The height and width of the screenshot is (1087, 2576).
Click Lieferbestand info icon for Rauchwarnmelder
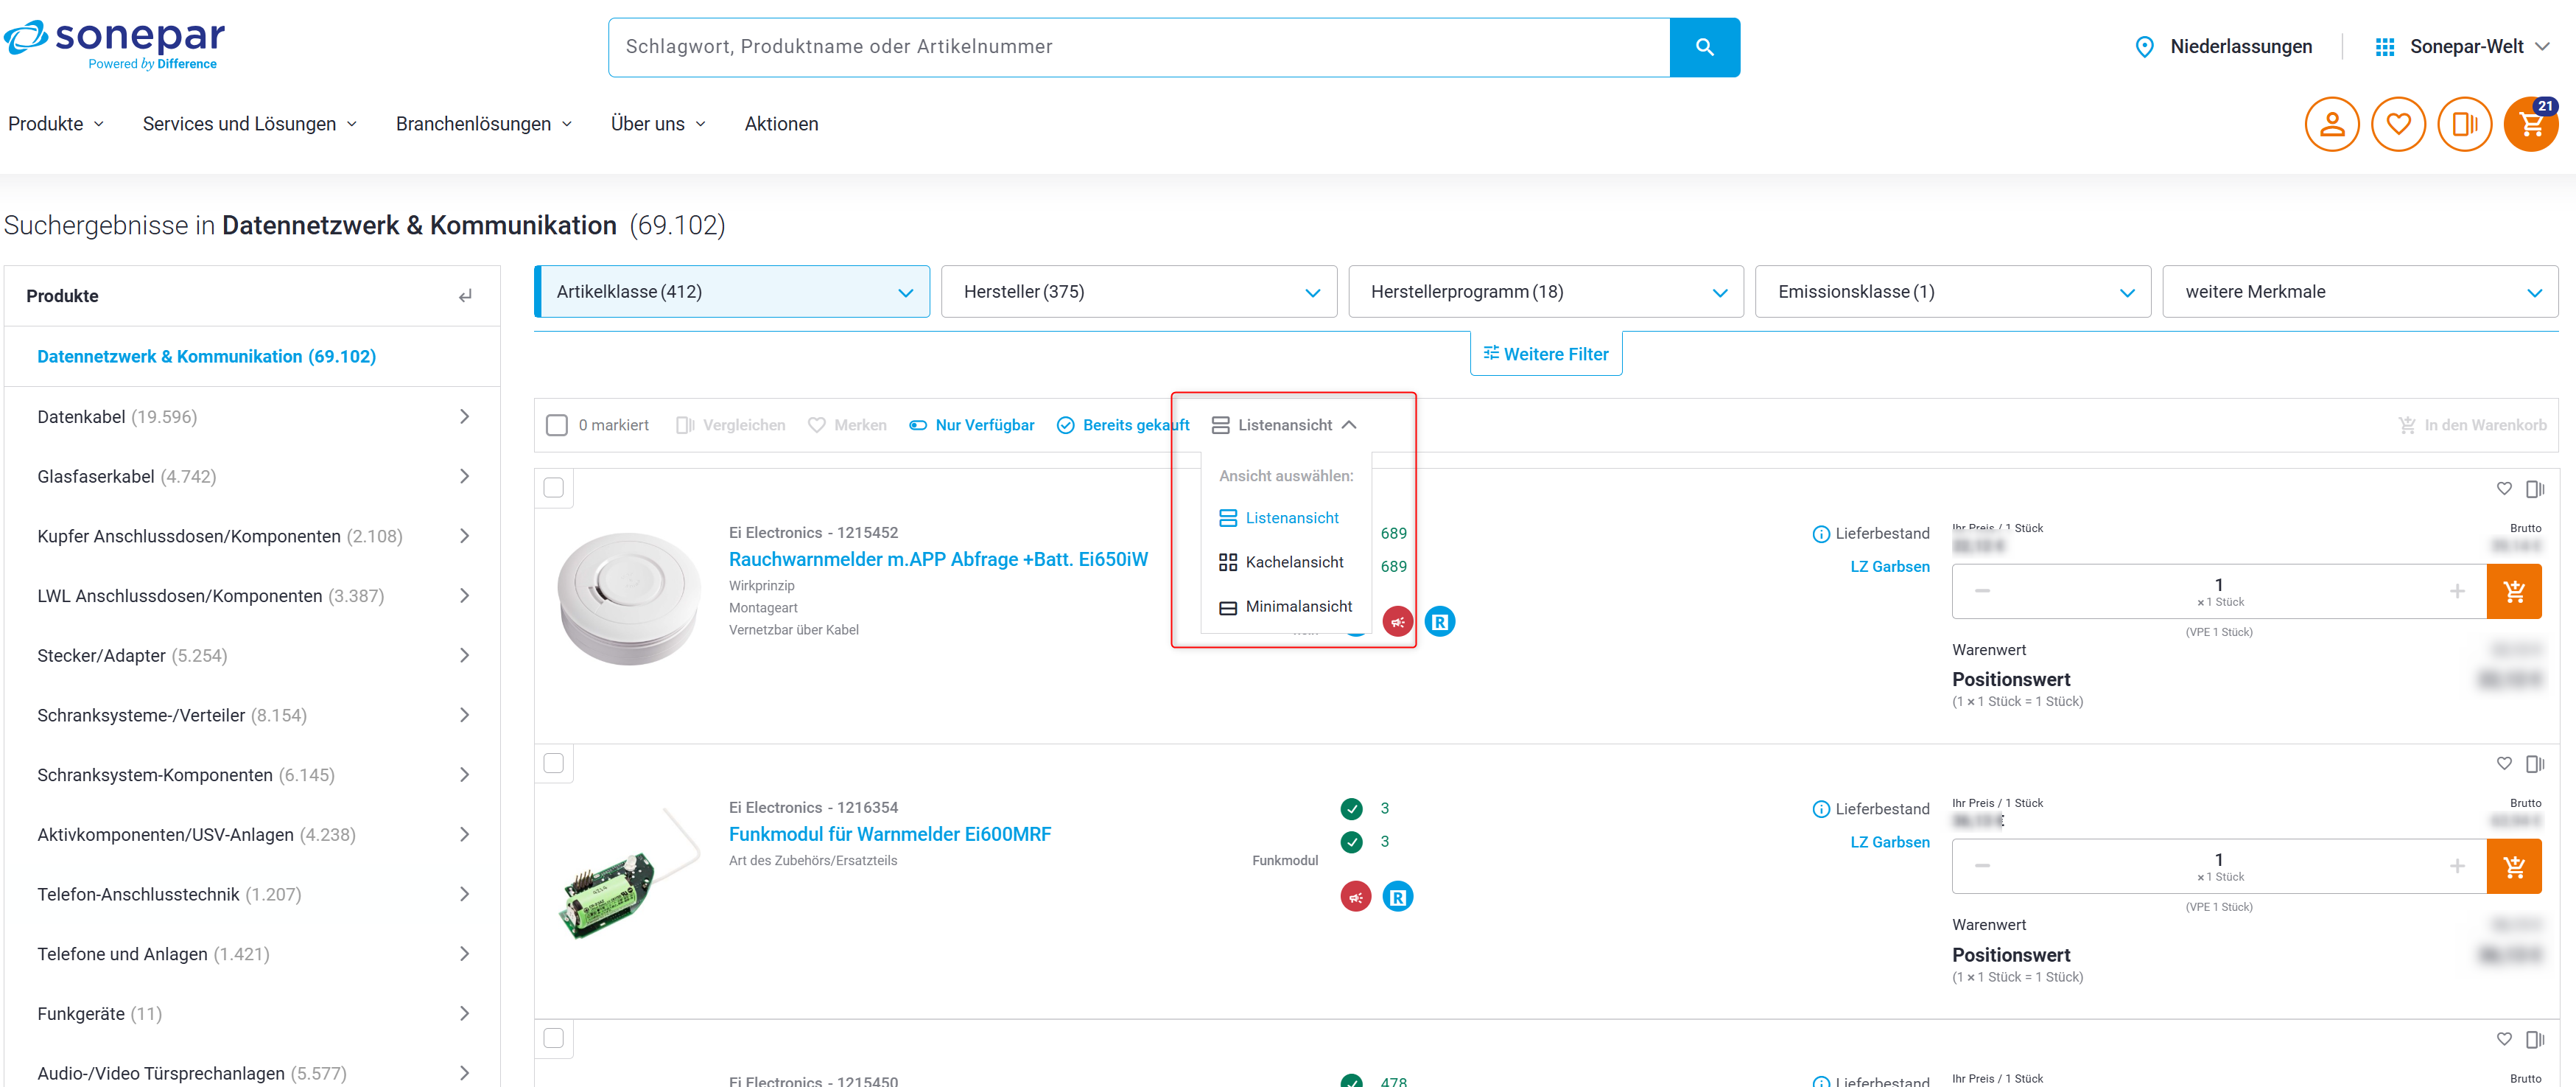tap(1820, 534)
